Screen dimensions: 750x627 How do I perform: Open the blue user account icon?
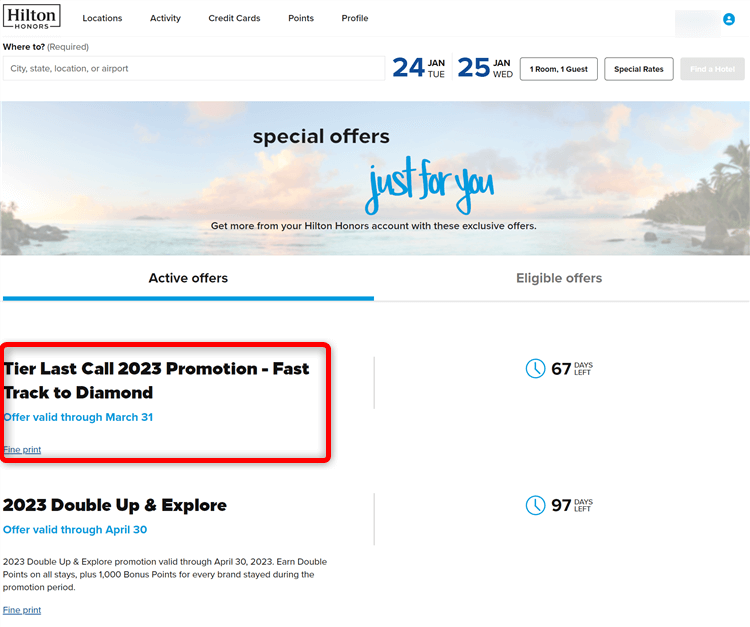tap(728, 19)
